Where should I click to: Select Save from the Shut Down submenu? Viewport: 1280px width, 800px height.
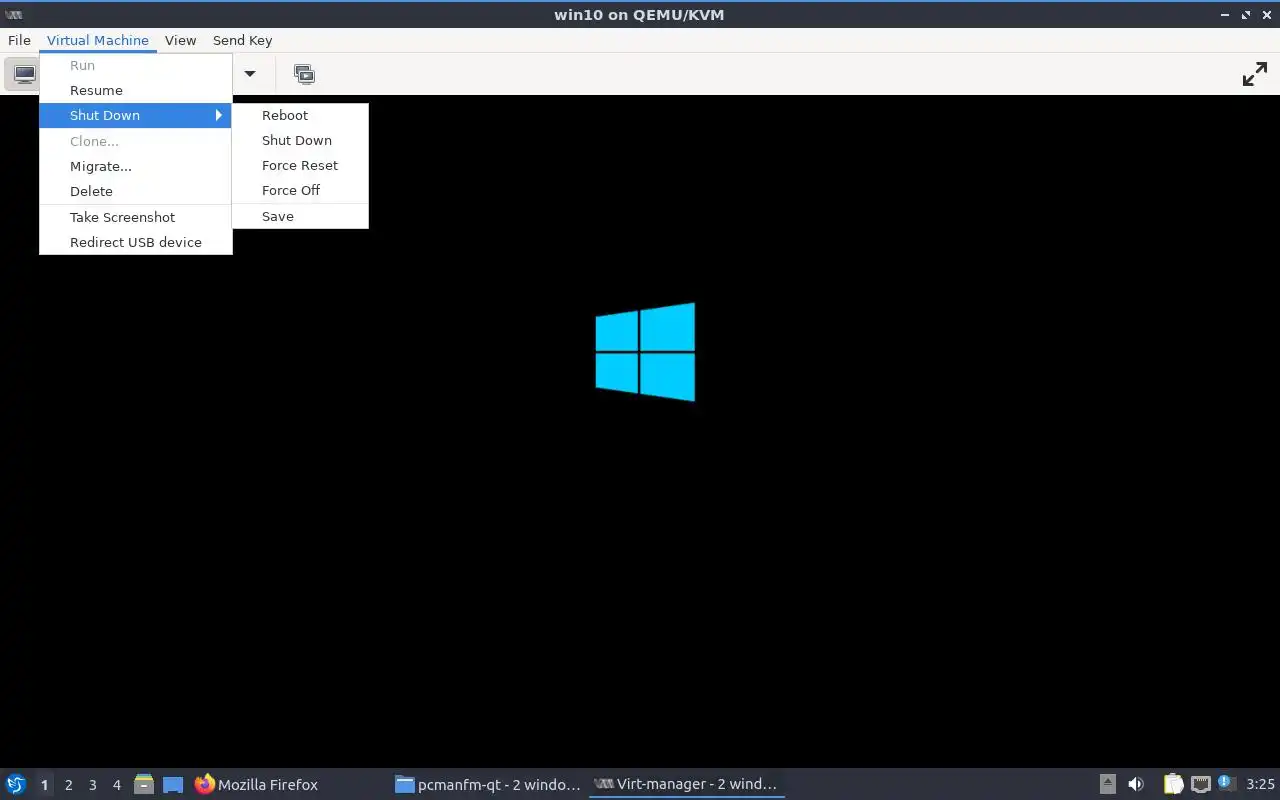pyautogui.click(x=300, y=216)
